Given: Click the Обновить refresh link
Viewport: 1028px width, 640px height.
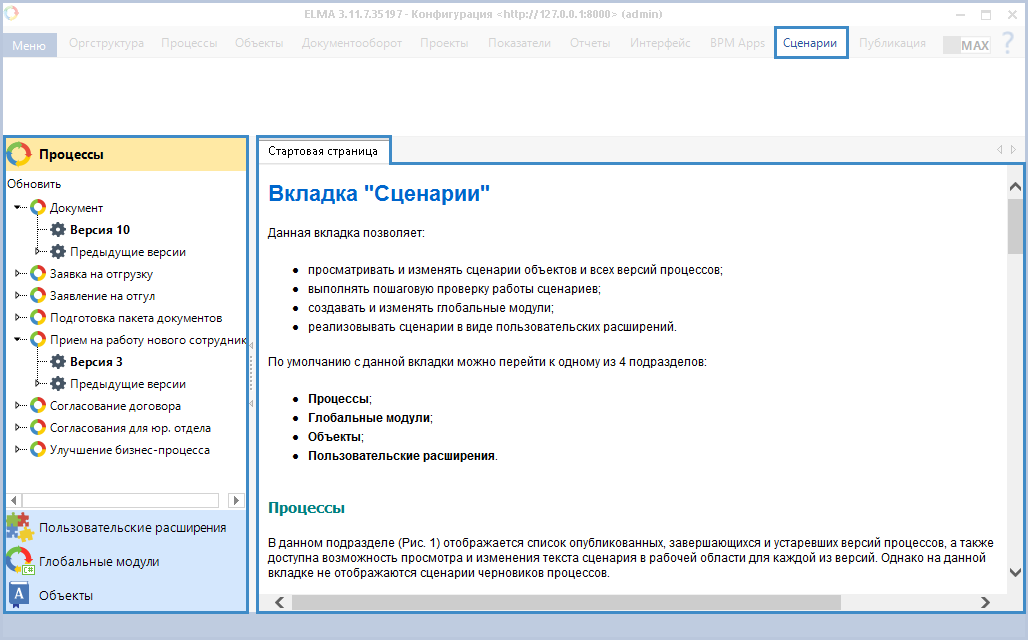Looking at the screenshot, I should tap(34, 184).
